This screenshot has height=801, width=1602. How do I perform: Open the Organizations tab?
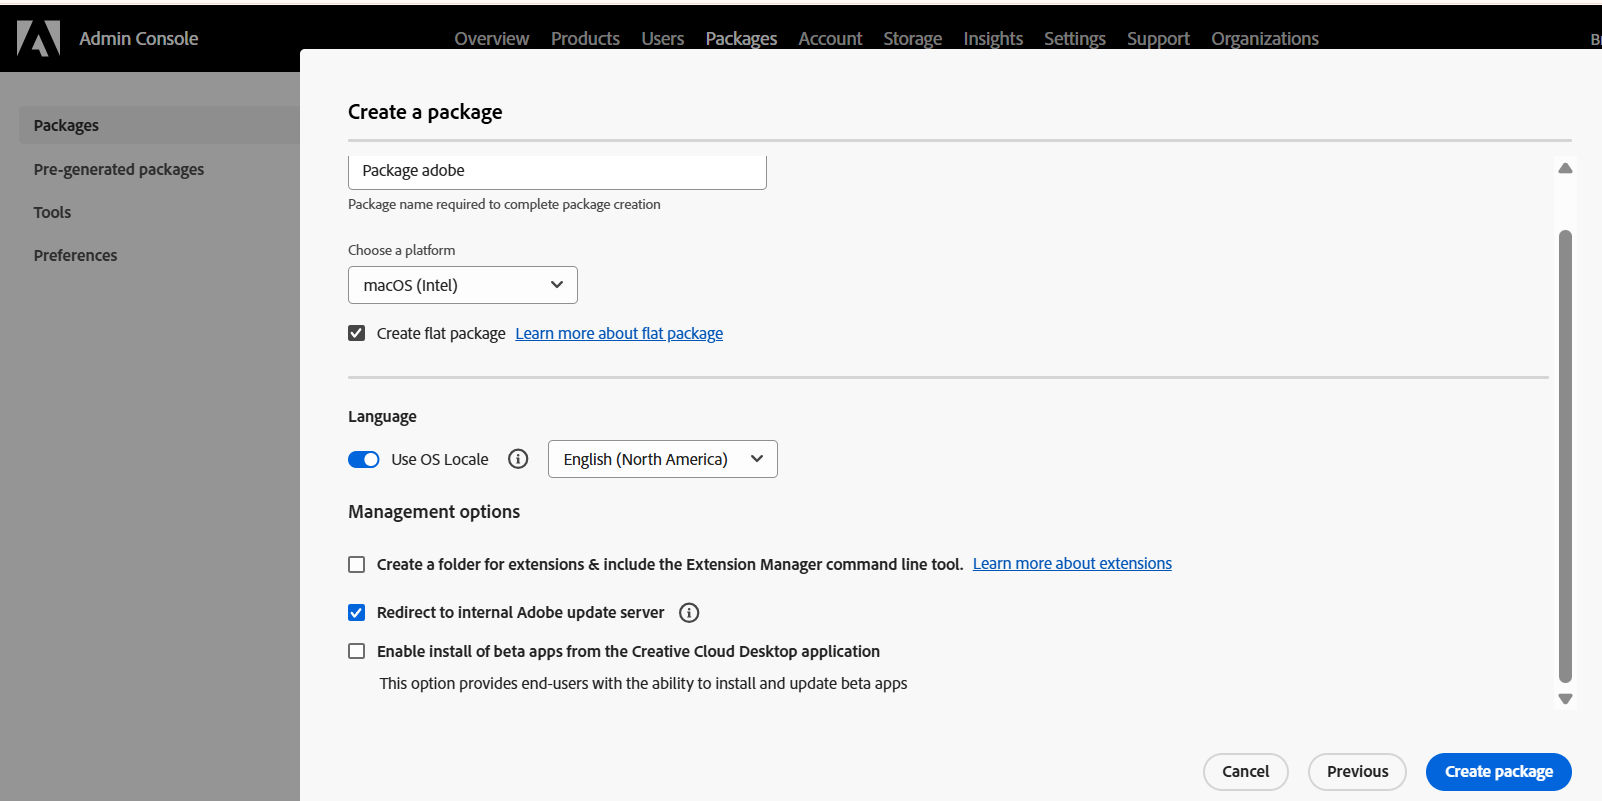point(1265,38)
